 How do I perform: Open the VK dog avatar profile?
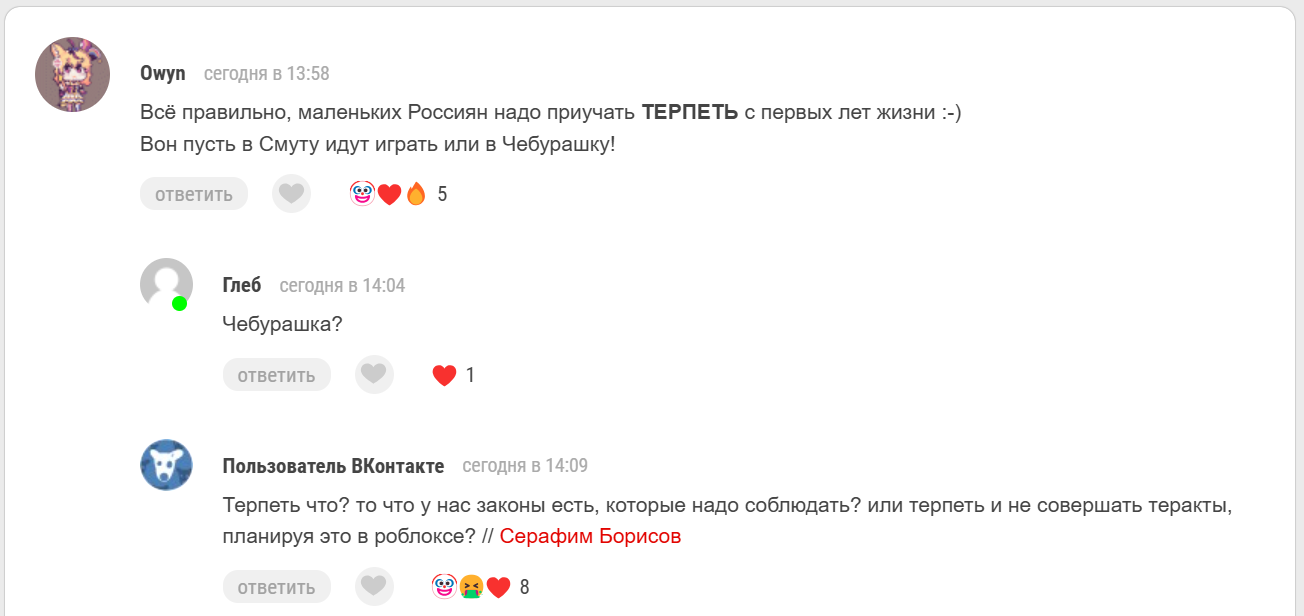tap(166, 465)
